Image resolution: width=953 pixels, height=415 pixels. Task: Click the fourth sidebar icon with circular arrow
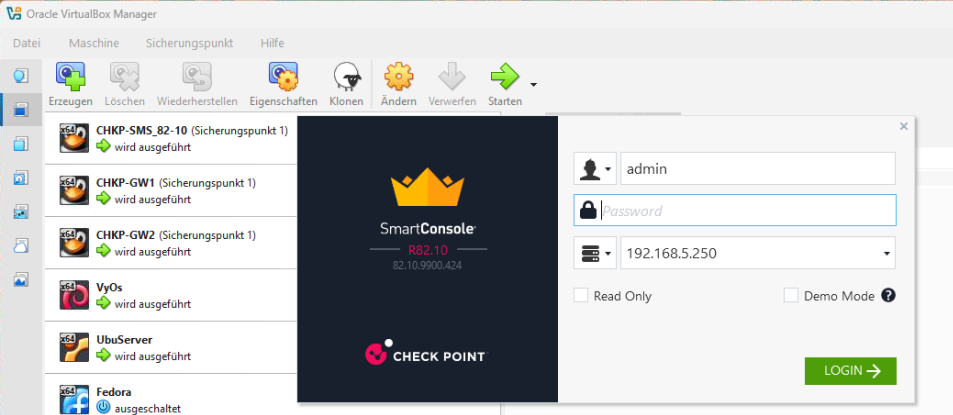point(21,178)
